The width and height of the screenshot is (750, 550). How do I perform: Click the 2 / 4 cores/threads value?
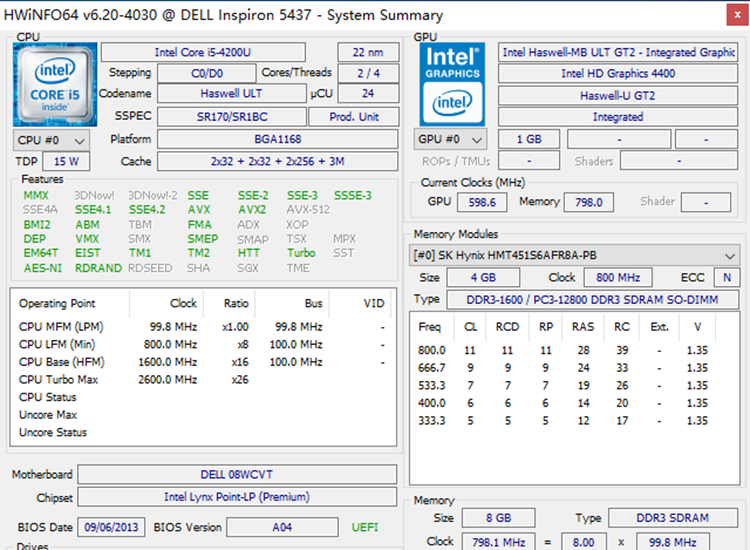(x=368, y=73)
